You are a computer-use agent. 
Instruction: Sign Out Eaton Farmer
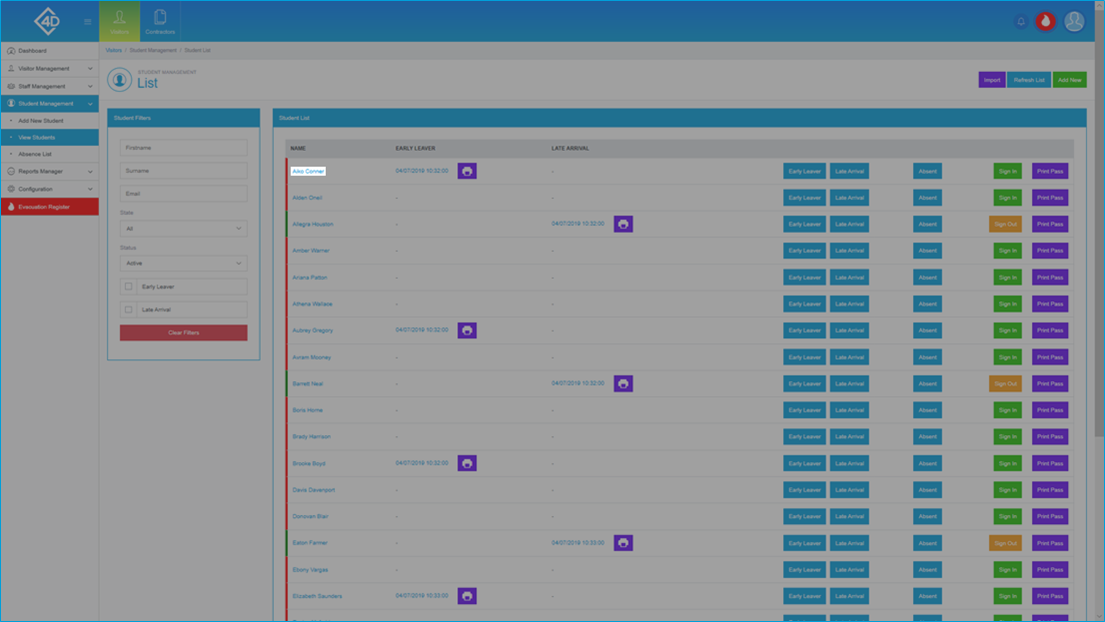point(1006,543)
